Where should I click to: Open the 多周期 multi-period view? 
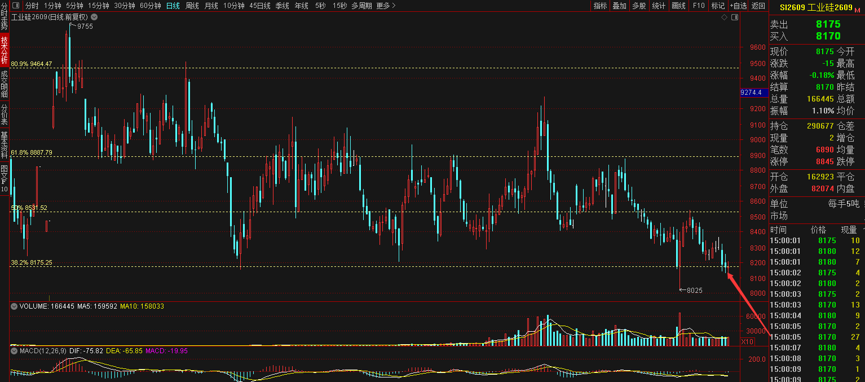click(362, 6)
